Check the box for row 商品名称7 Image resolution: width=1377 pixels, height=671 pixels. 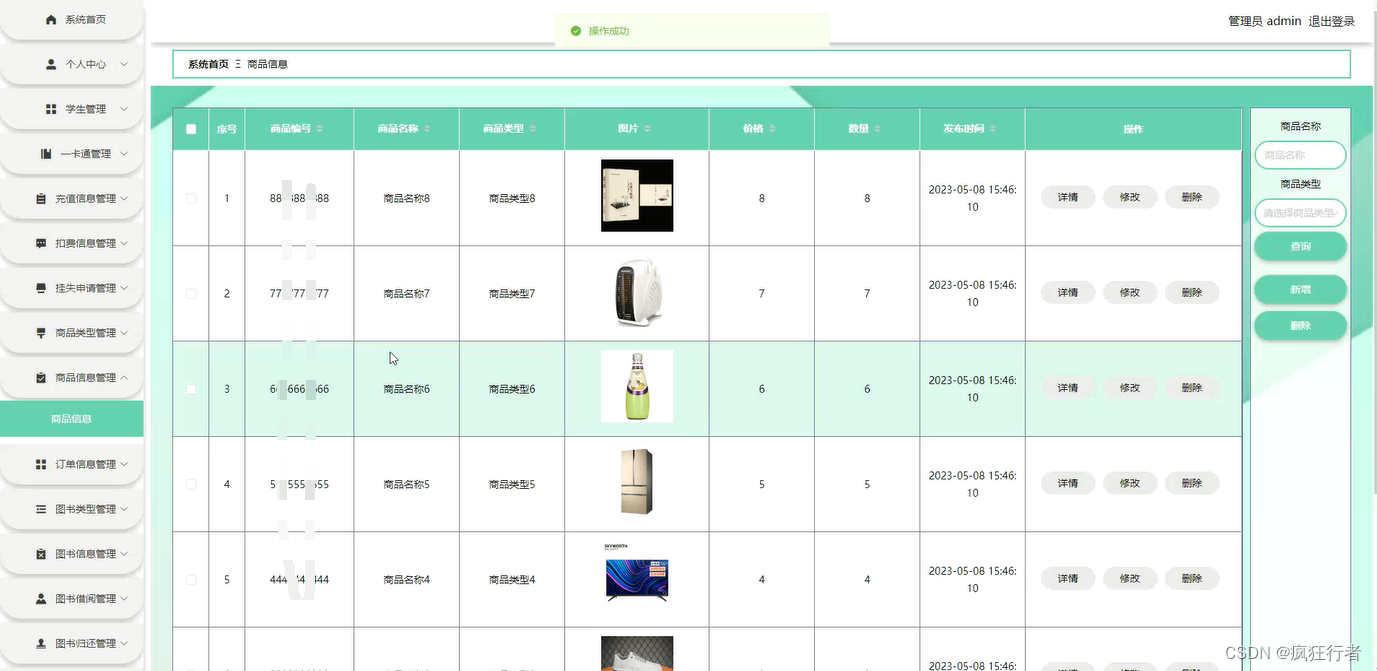pyautogui.click(x=191, y=294)
